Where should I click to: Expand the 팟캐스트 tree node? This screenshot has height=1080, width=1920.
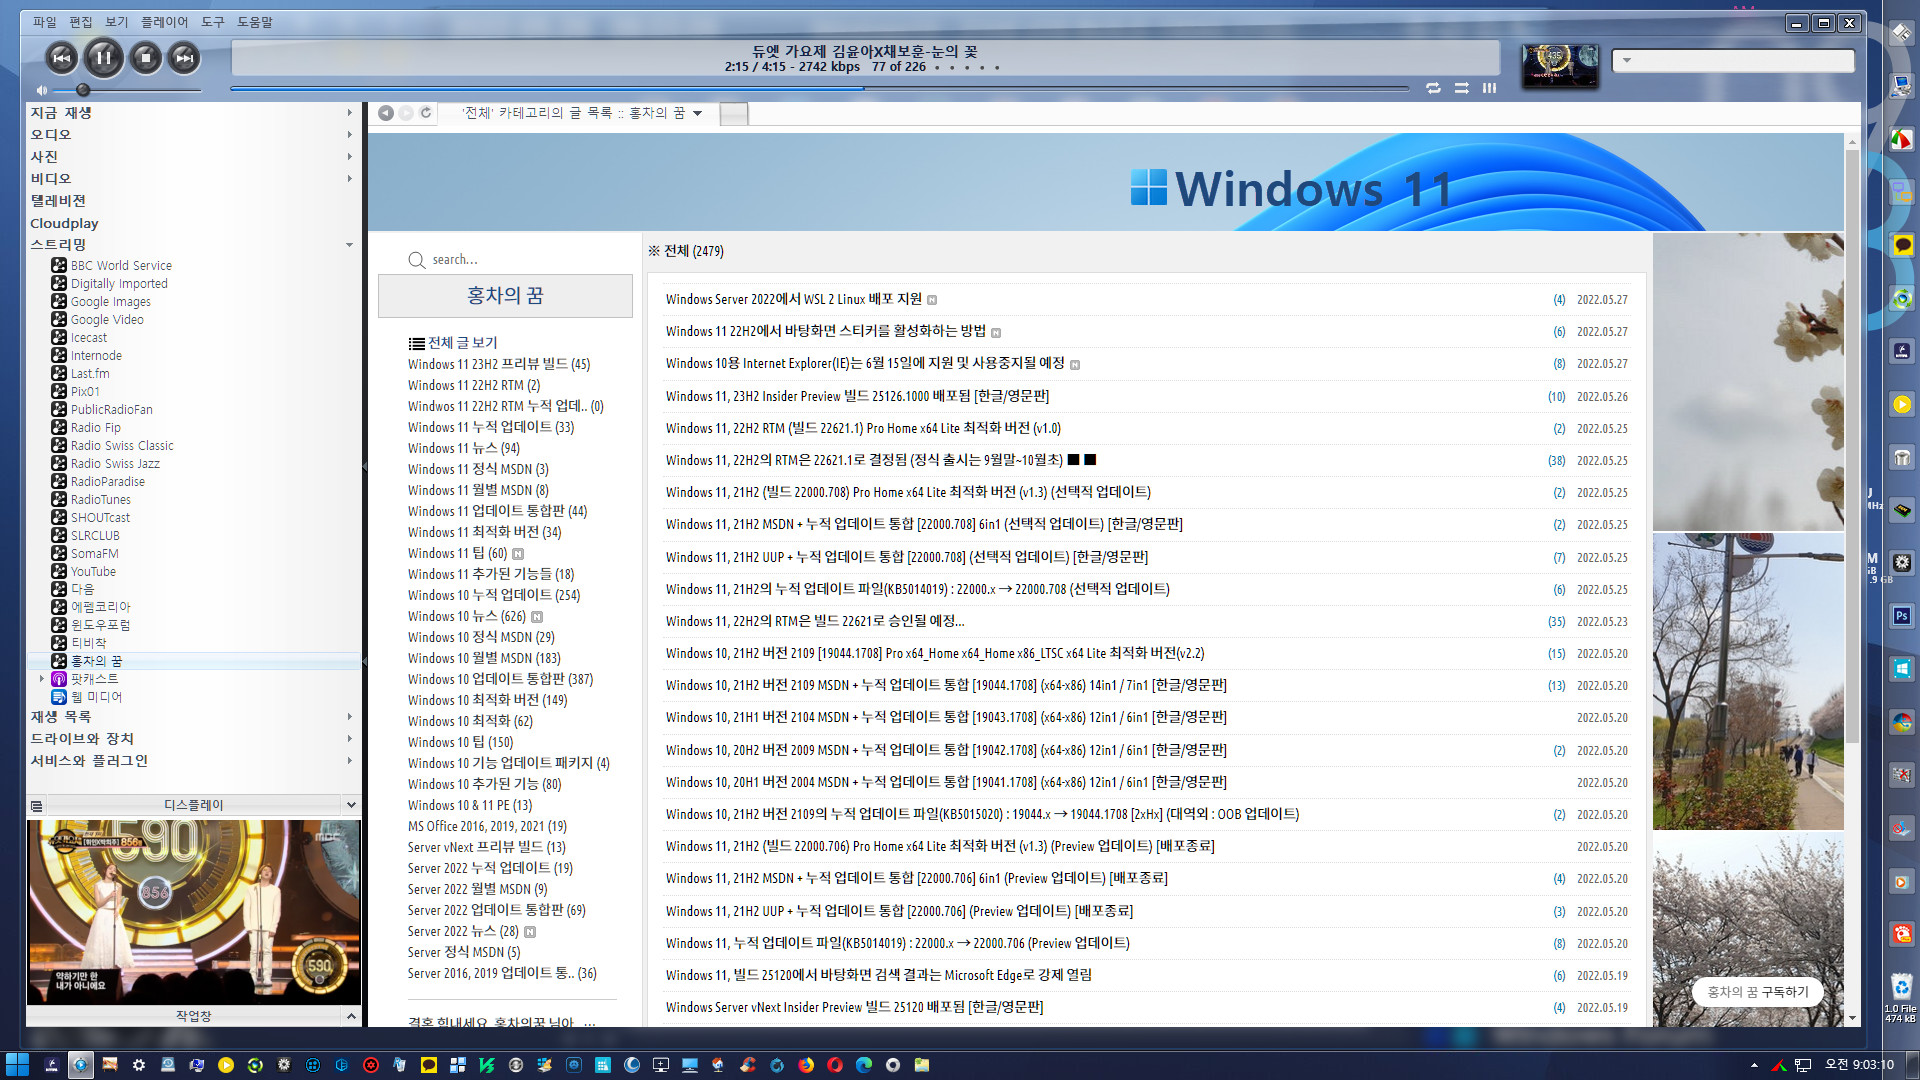(42, 679)
